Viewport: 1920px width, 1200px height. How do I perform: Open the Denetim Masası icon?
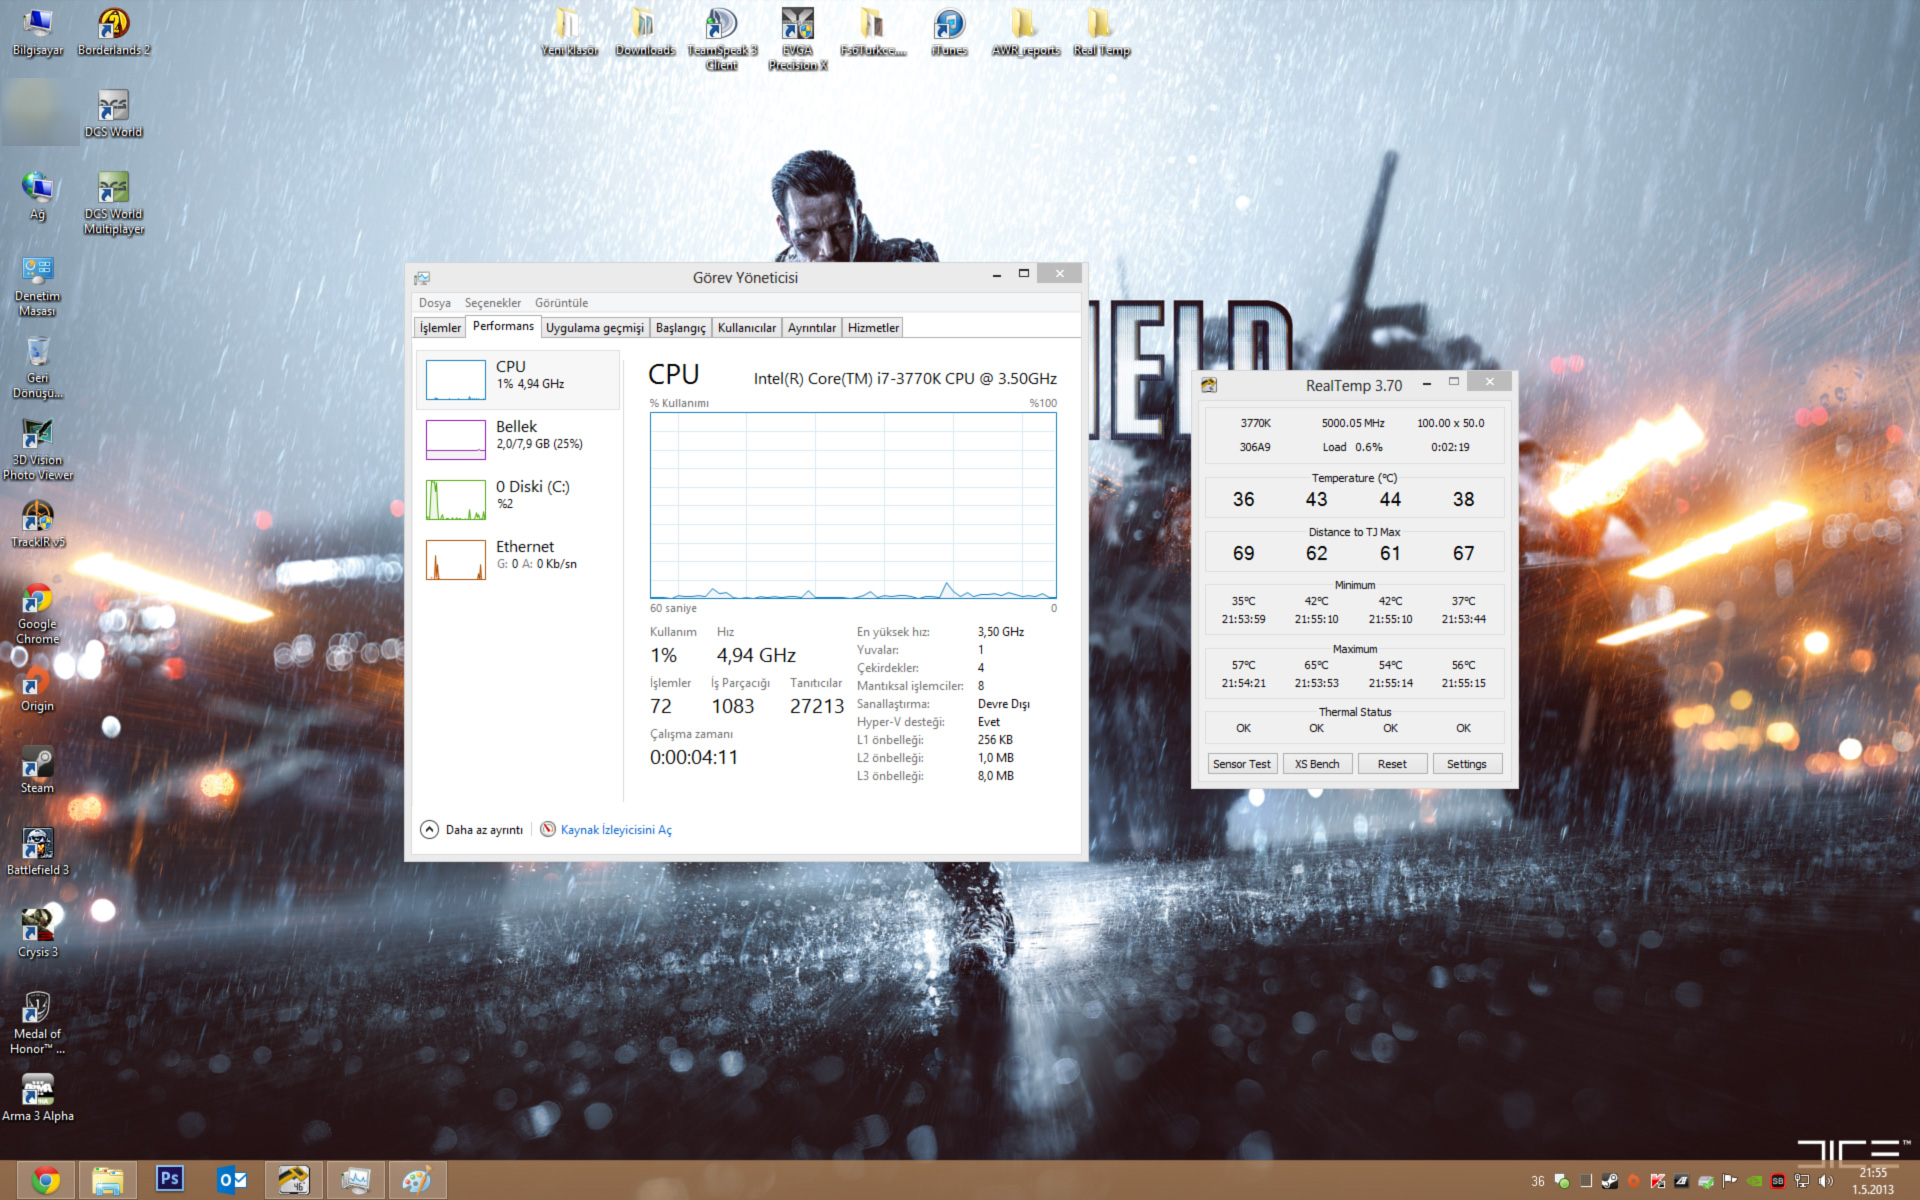37,285
